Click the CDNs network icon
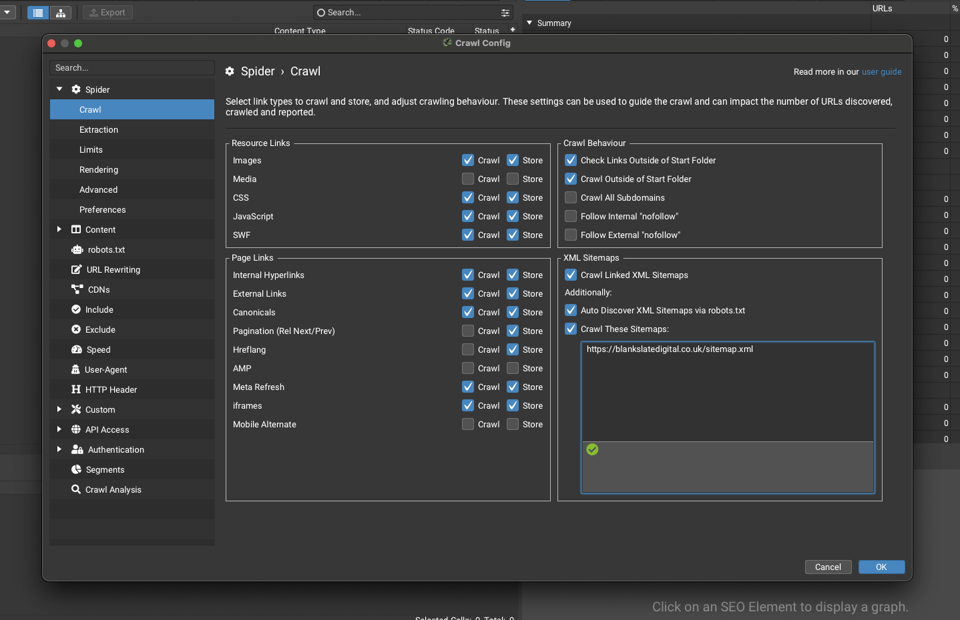The height and width of the screenshot is (620, 960). [77, 289]
